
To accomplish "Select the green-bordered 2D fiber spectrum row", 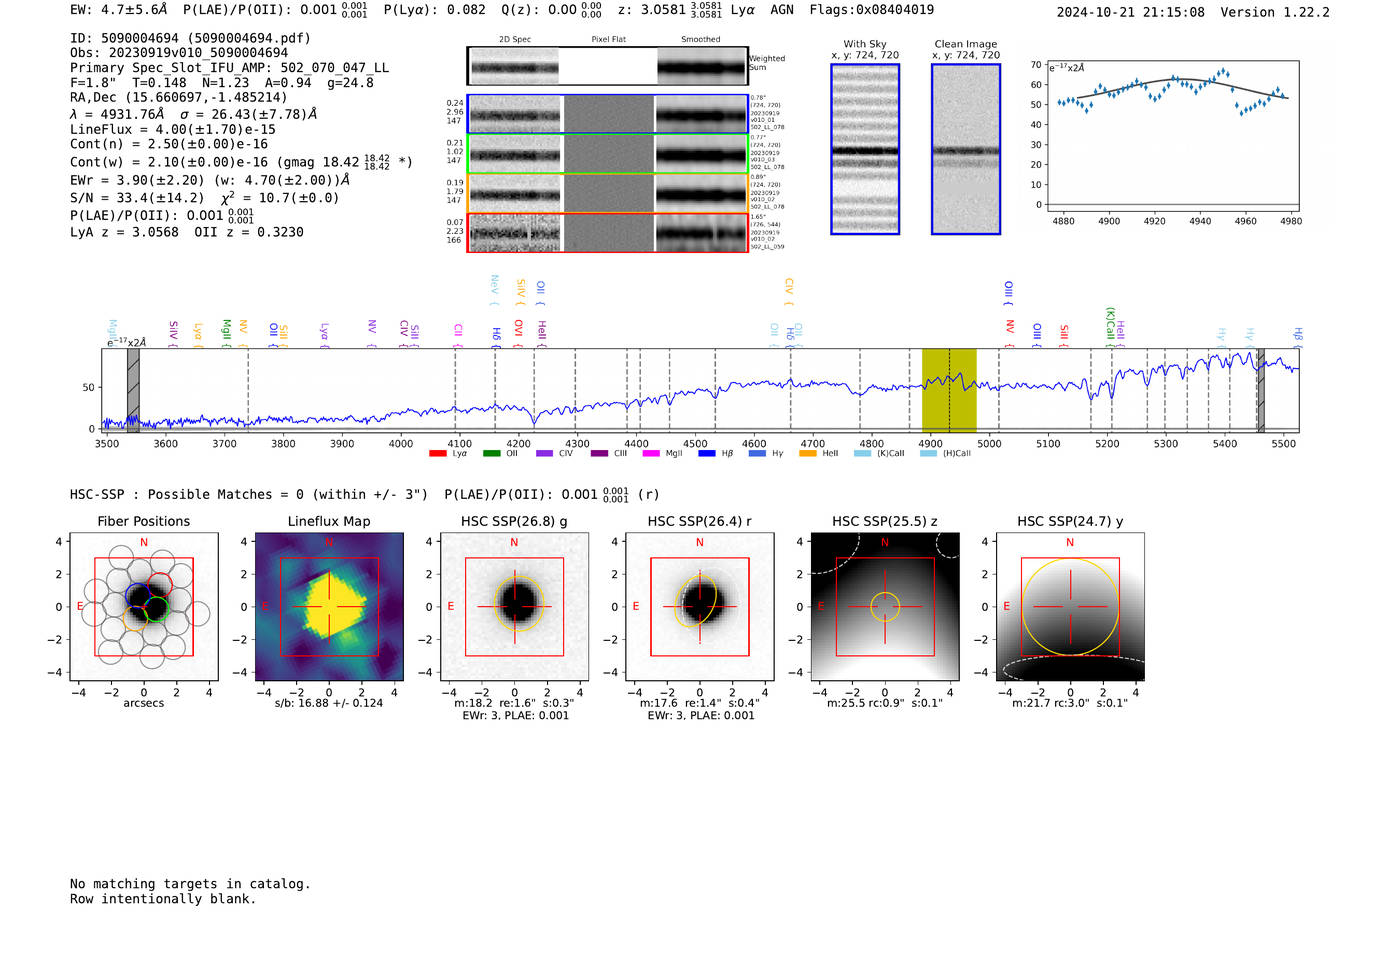I will 607,154.
